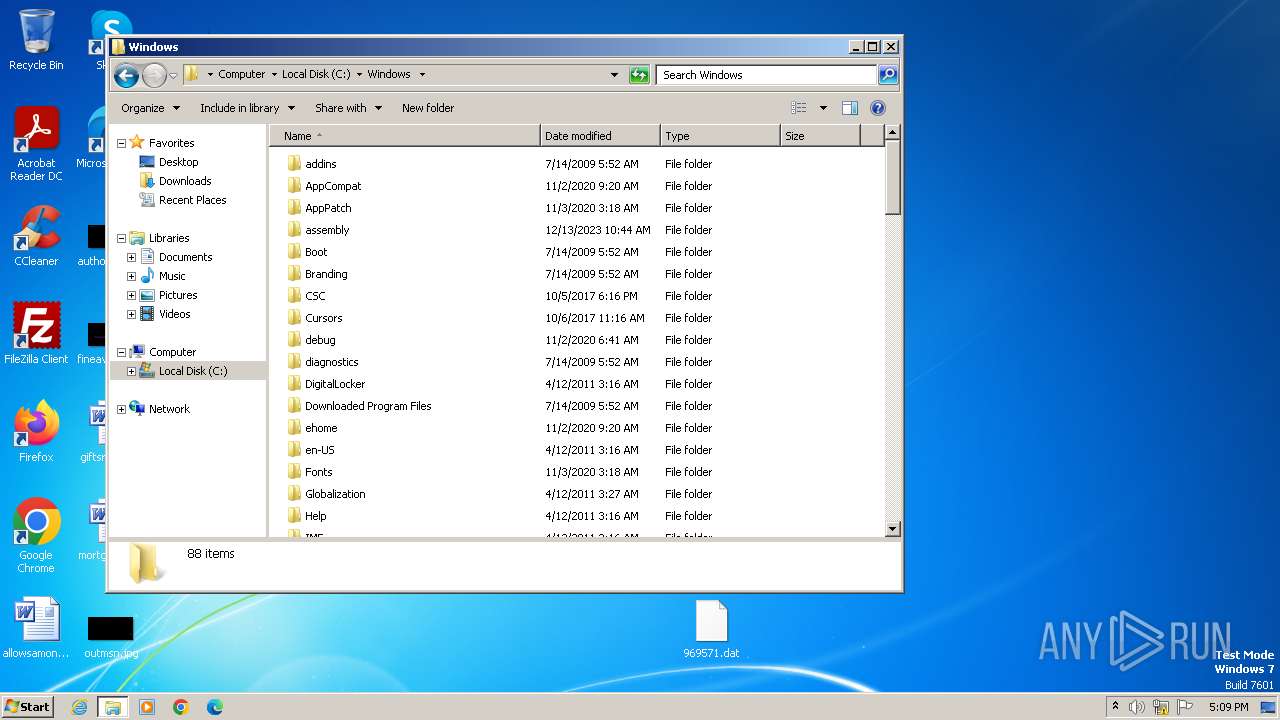Click the file list scroll up arrow
This screenshot has width=1280, height=720.
point(893,133)
